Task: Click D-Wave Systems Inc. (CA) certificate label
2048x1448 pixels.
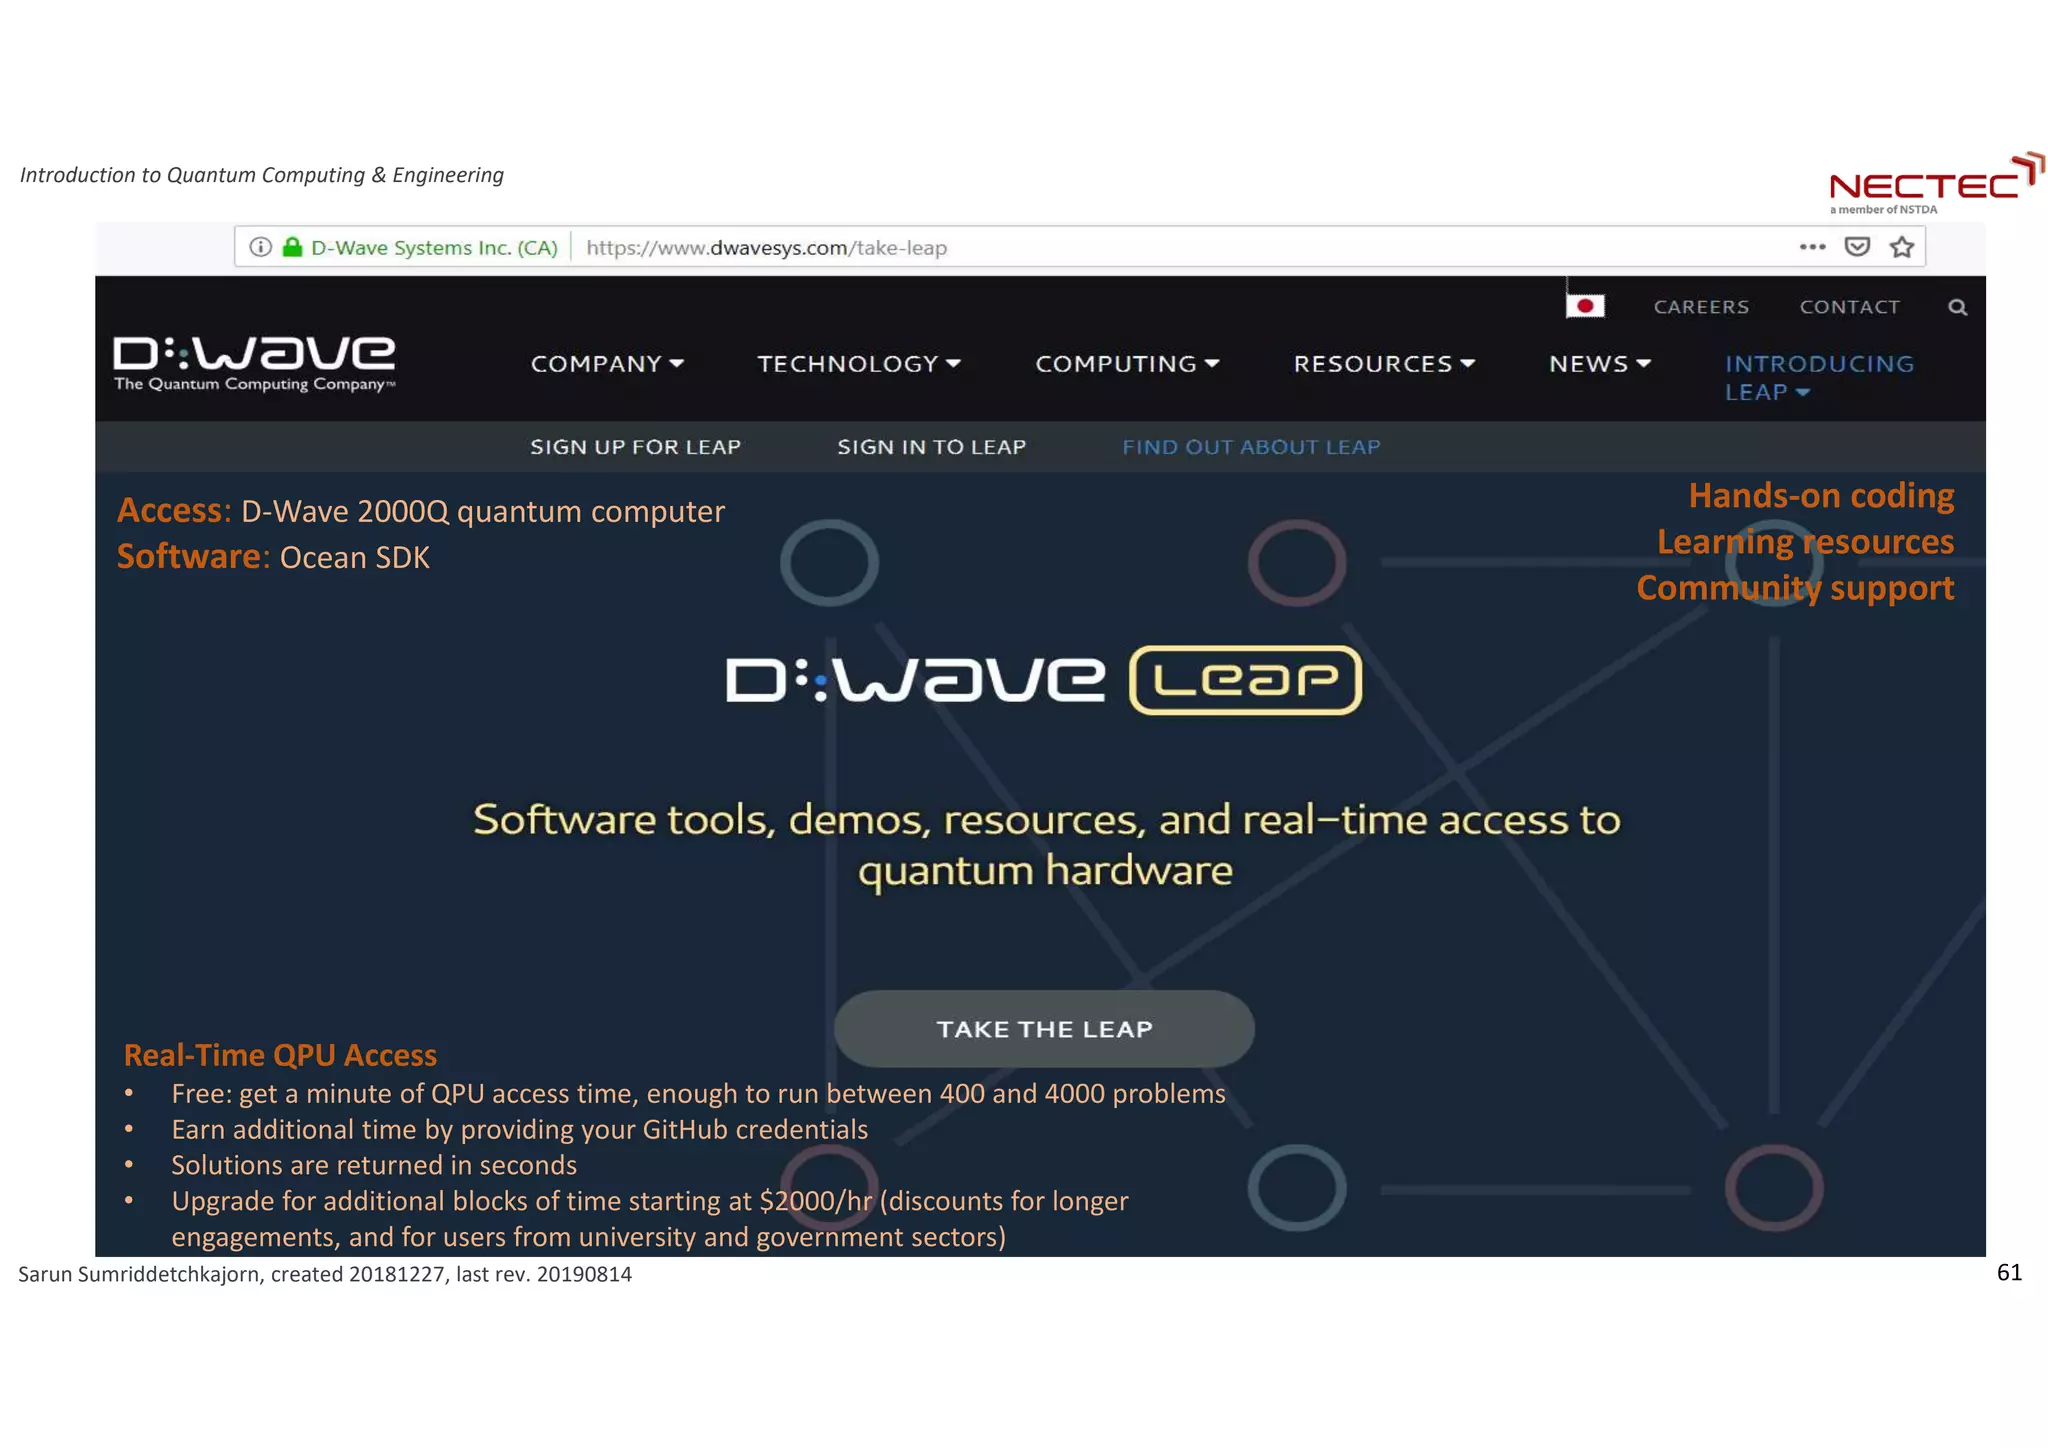Action: [434, 247]
